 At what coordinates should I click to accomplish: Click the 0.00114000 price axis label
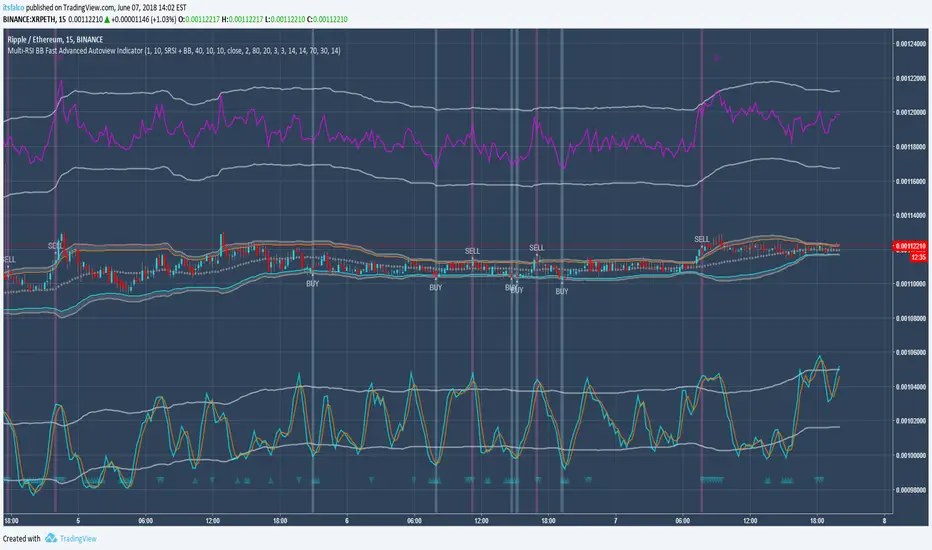[x=911, y=215]
